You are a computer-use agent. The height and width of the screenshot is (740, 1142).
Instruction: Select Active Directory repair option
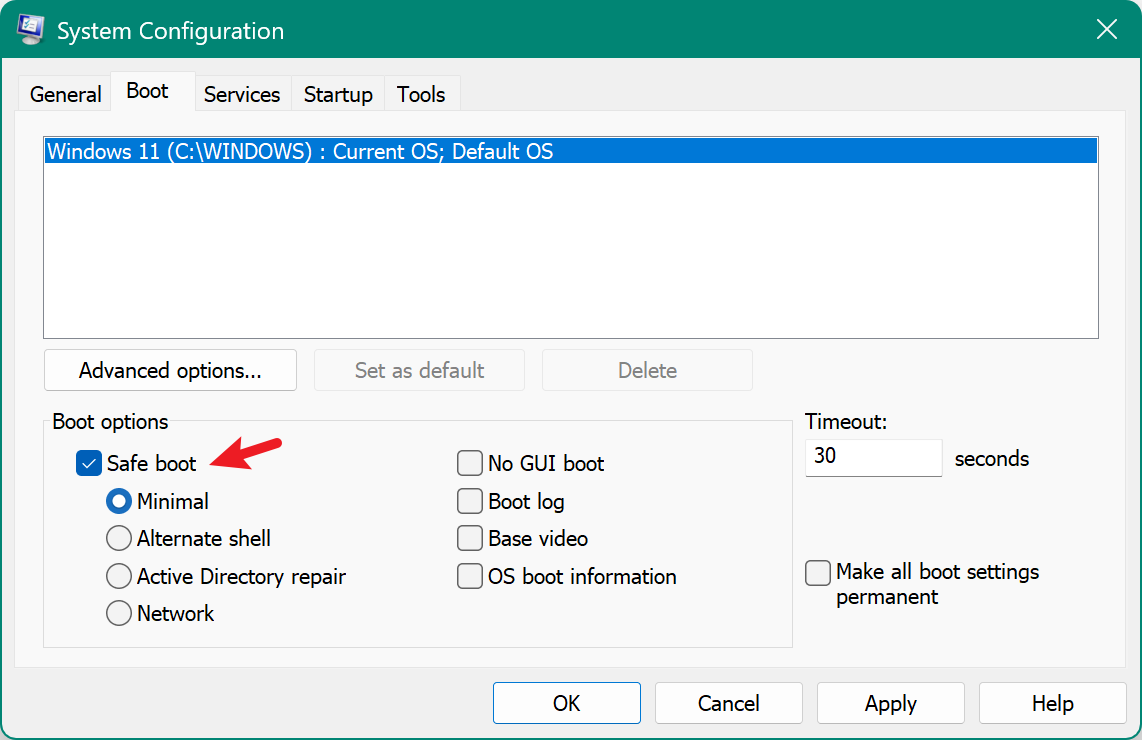119,577
